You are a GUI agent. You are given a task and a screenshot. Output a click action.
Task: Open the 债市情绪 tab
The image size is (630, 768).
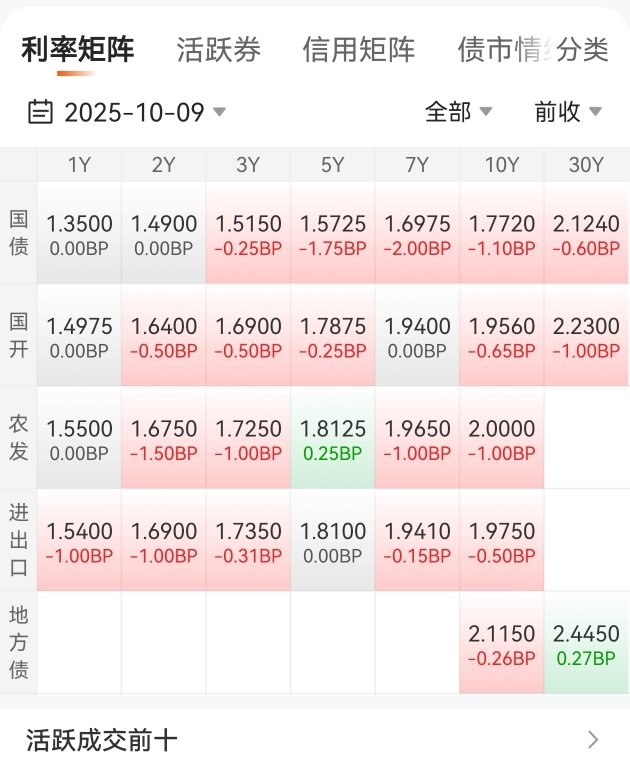pyautogui.click(x=502, y=49)
